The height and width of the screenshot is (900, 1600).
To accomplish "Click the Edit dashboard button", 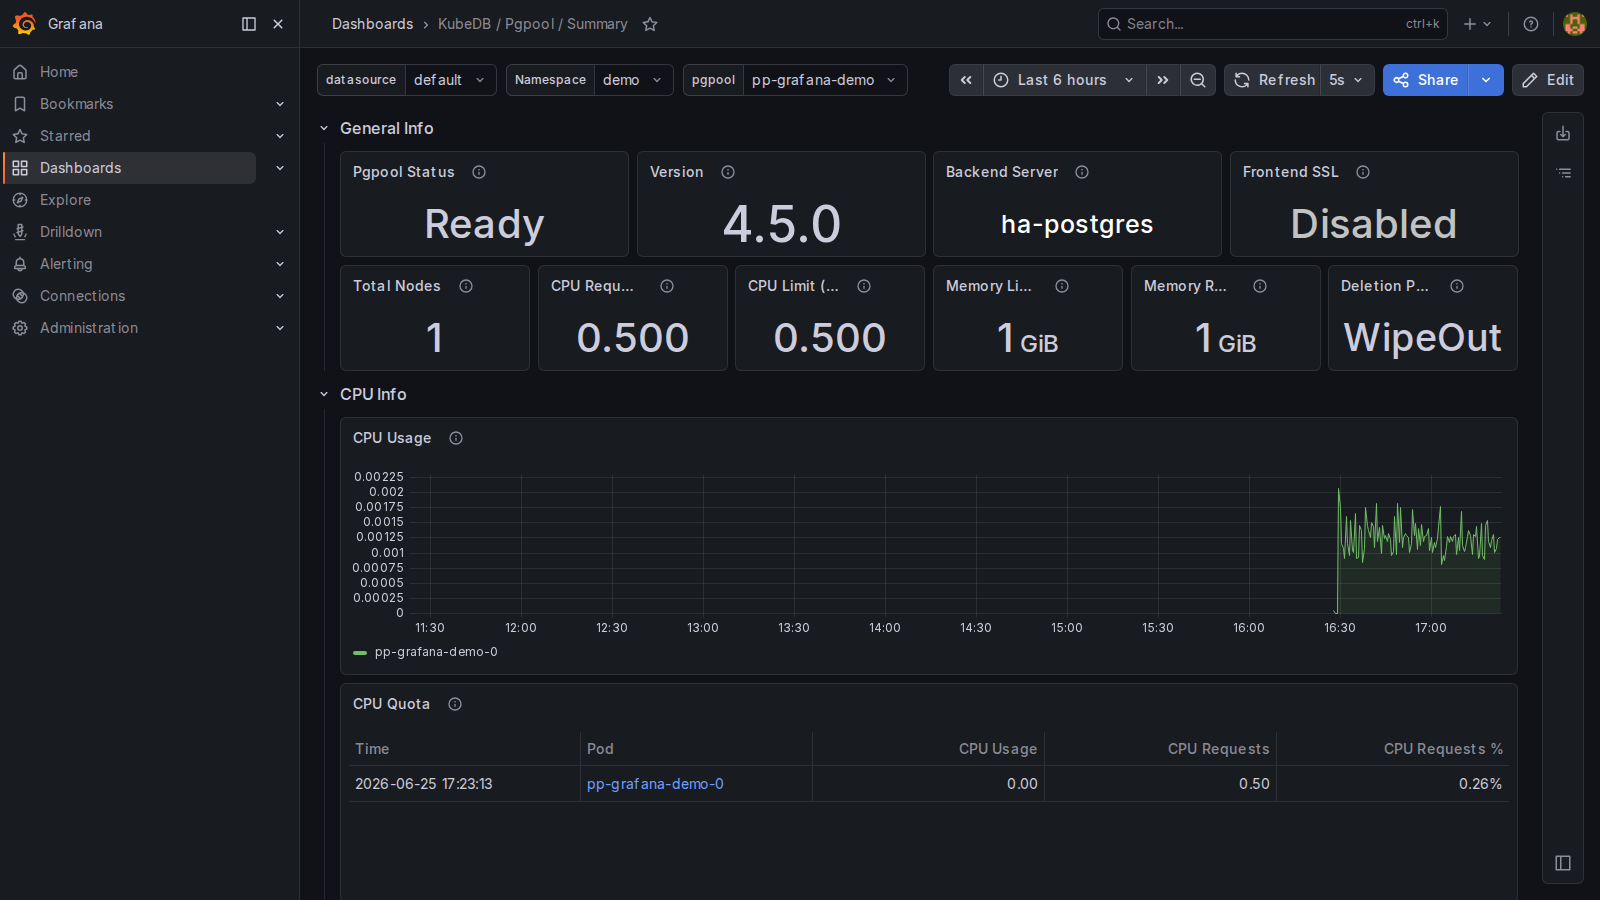I will click(1548, 80).
